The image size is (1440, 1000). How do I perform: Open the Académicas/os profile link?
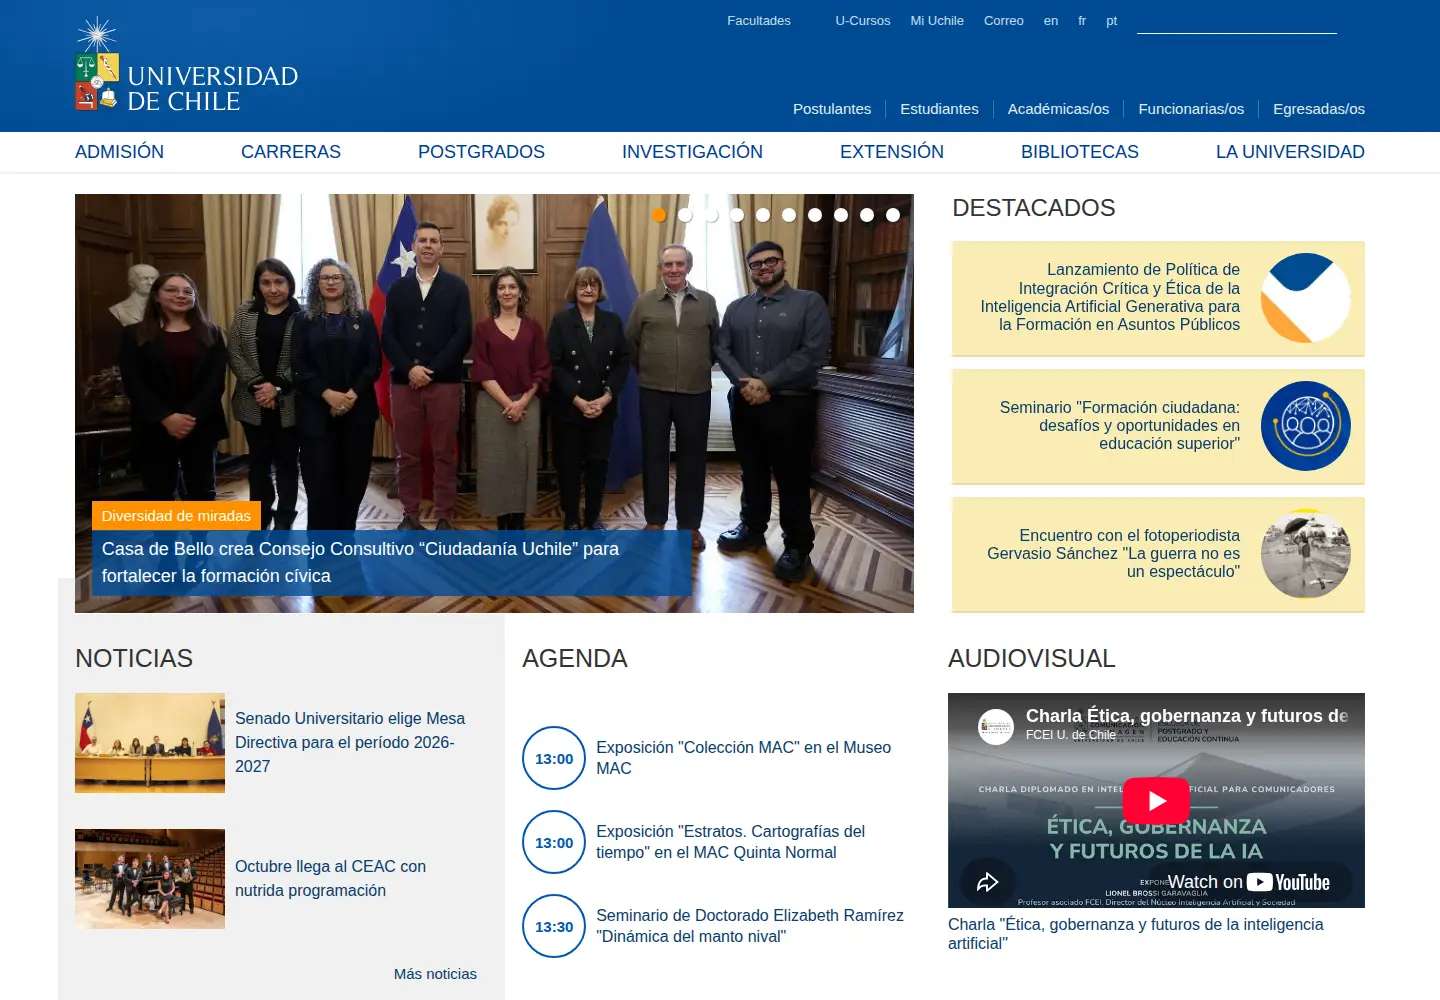pyautogui.click(x=1058, y=109)
